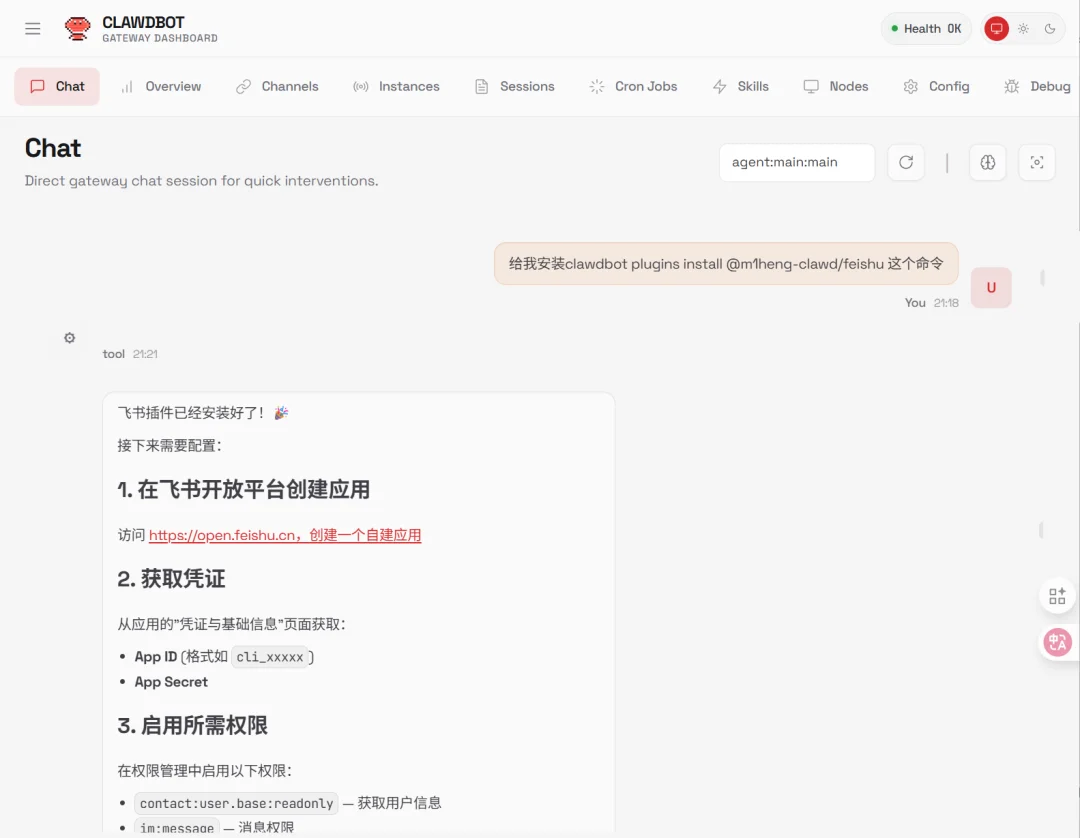The height and width of the screenshot is (838, 1080).
Task: Switch to the Cron Jobs tab
Action: 633,87
